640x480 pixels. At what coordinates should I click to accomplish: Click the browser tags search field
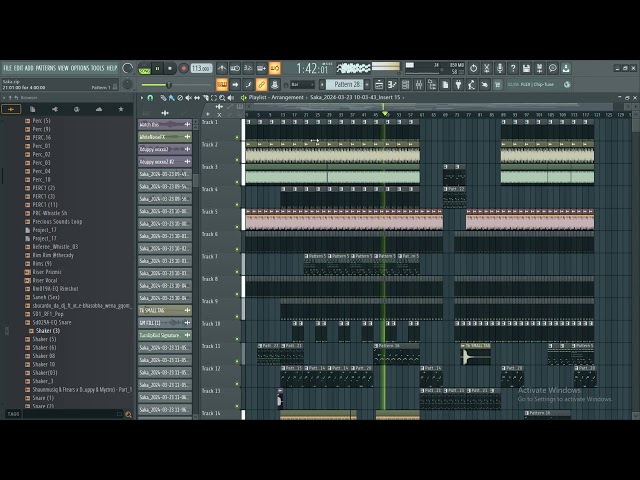tap(72, 414)
